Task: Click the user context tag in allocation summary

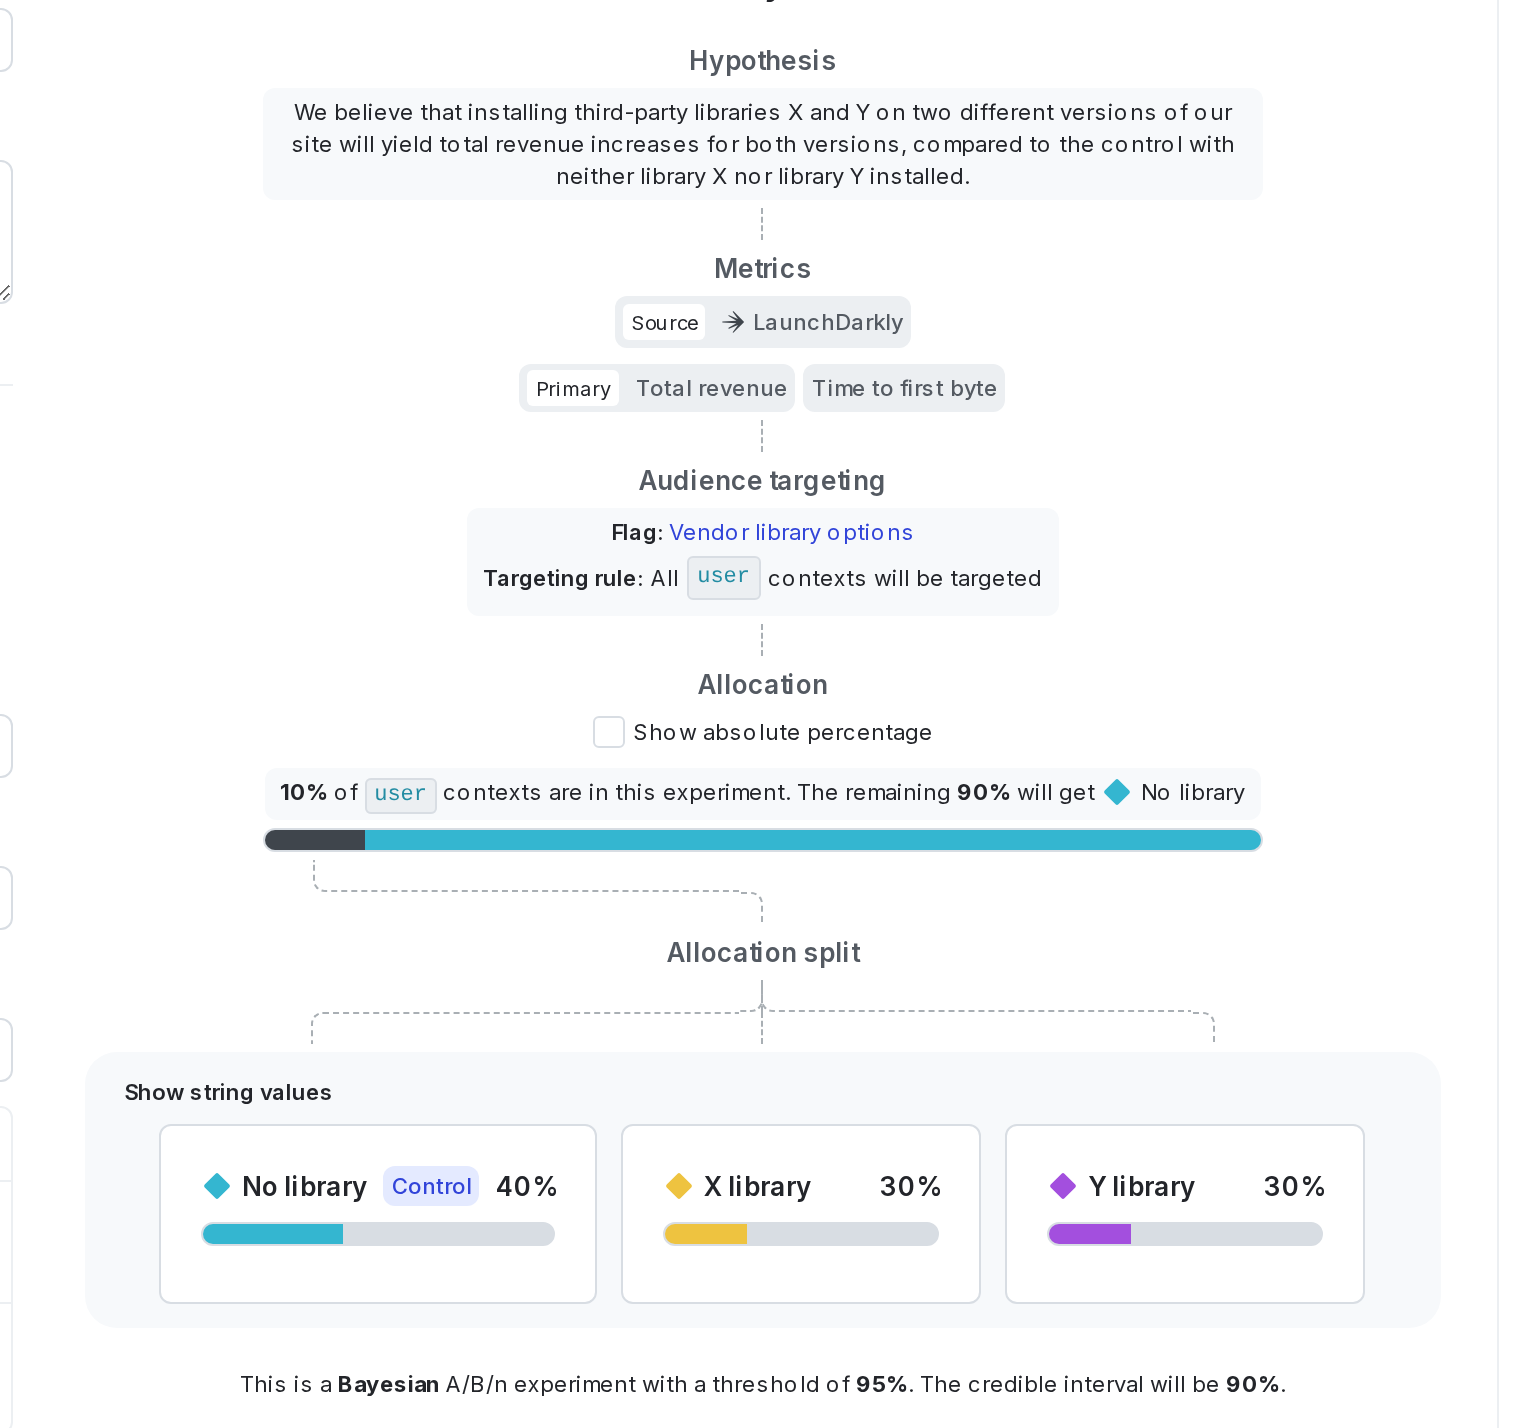Action: point(400,794)
